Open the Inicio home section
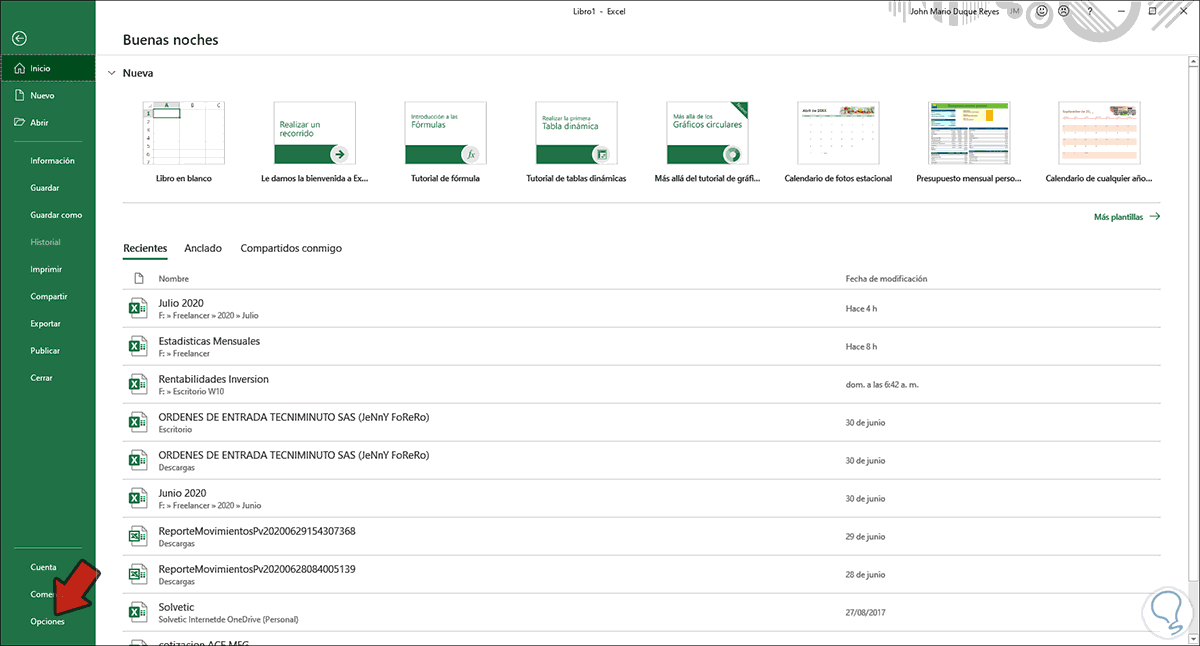Image resolution: width=1200 pixels, height=646 pixels. click(48, 68)
